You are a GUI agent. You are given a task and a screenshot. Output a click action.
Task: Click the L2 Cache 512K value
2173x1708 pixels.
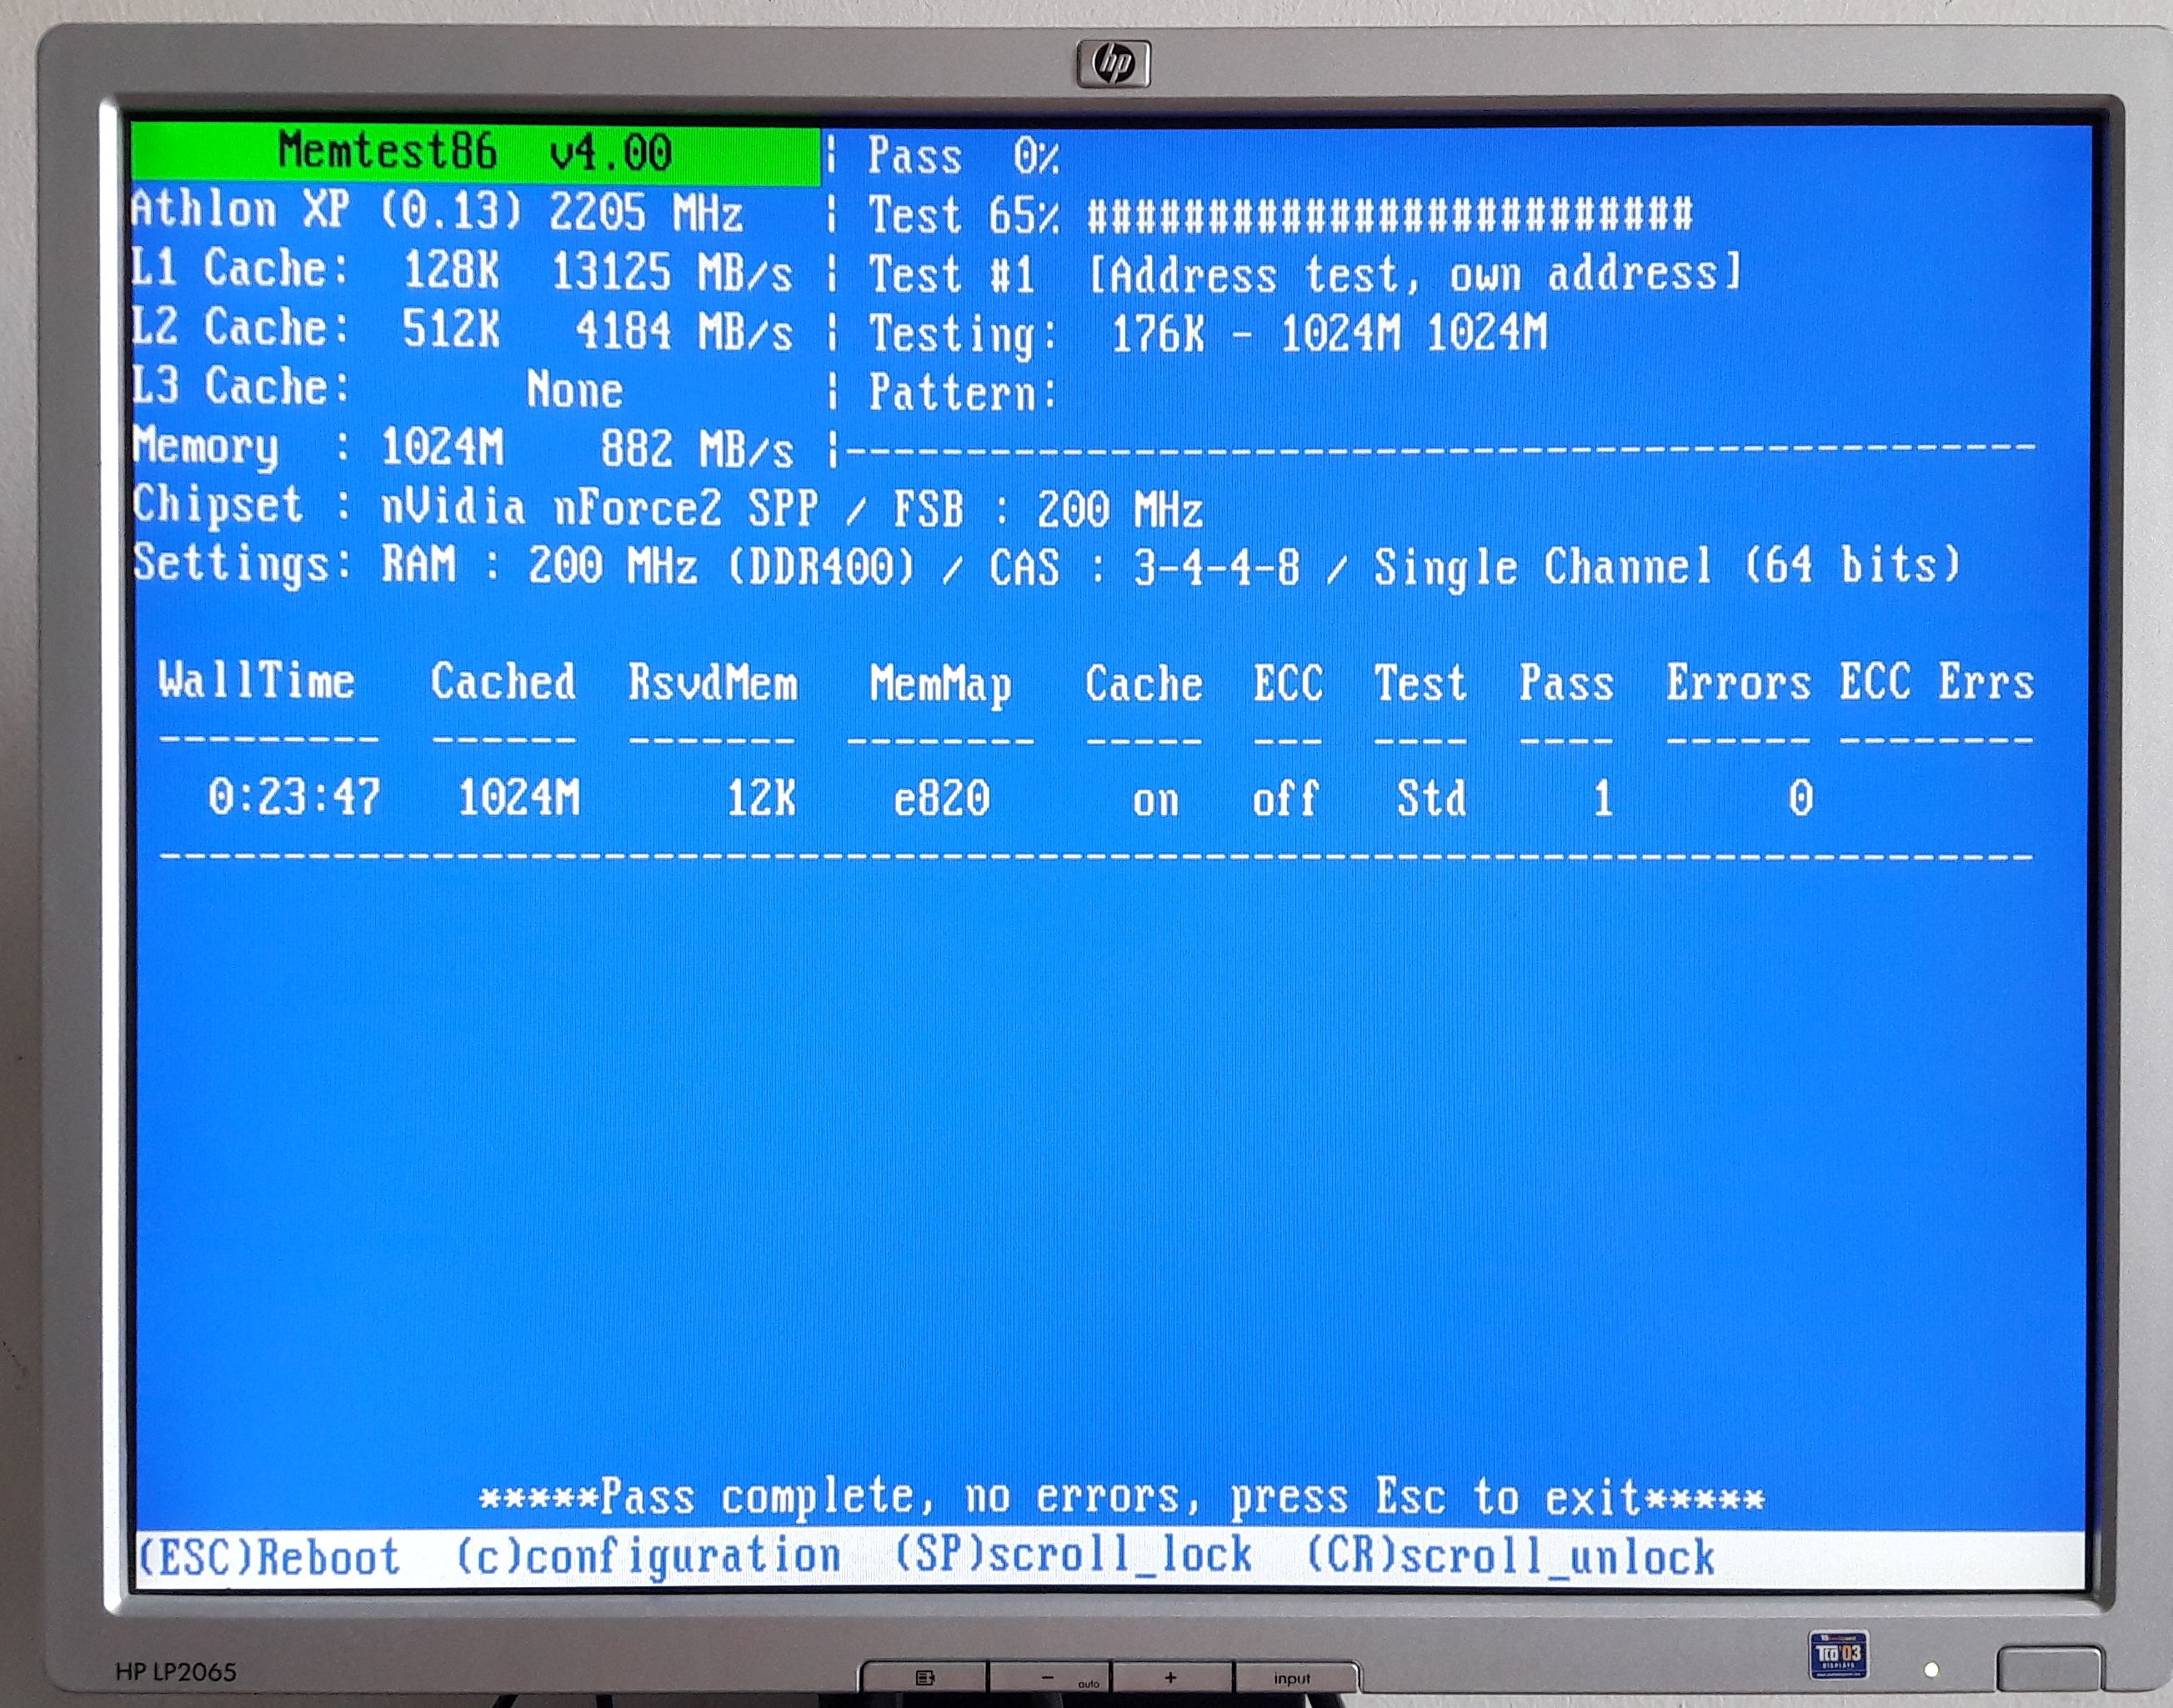pyautogui.click(x=450, y=329)
